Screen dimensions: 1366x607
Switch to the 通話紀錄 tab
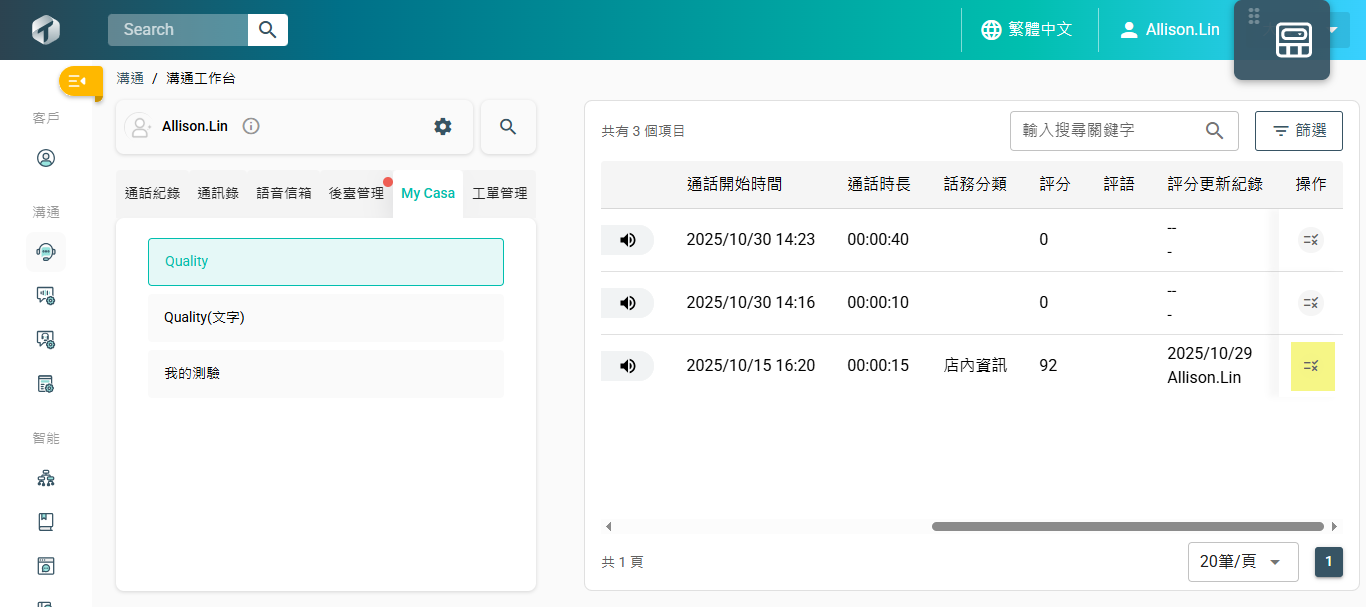[x=152, y=193]
